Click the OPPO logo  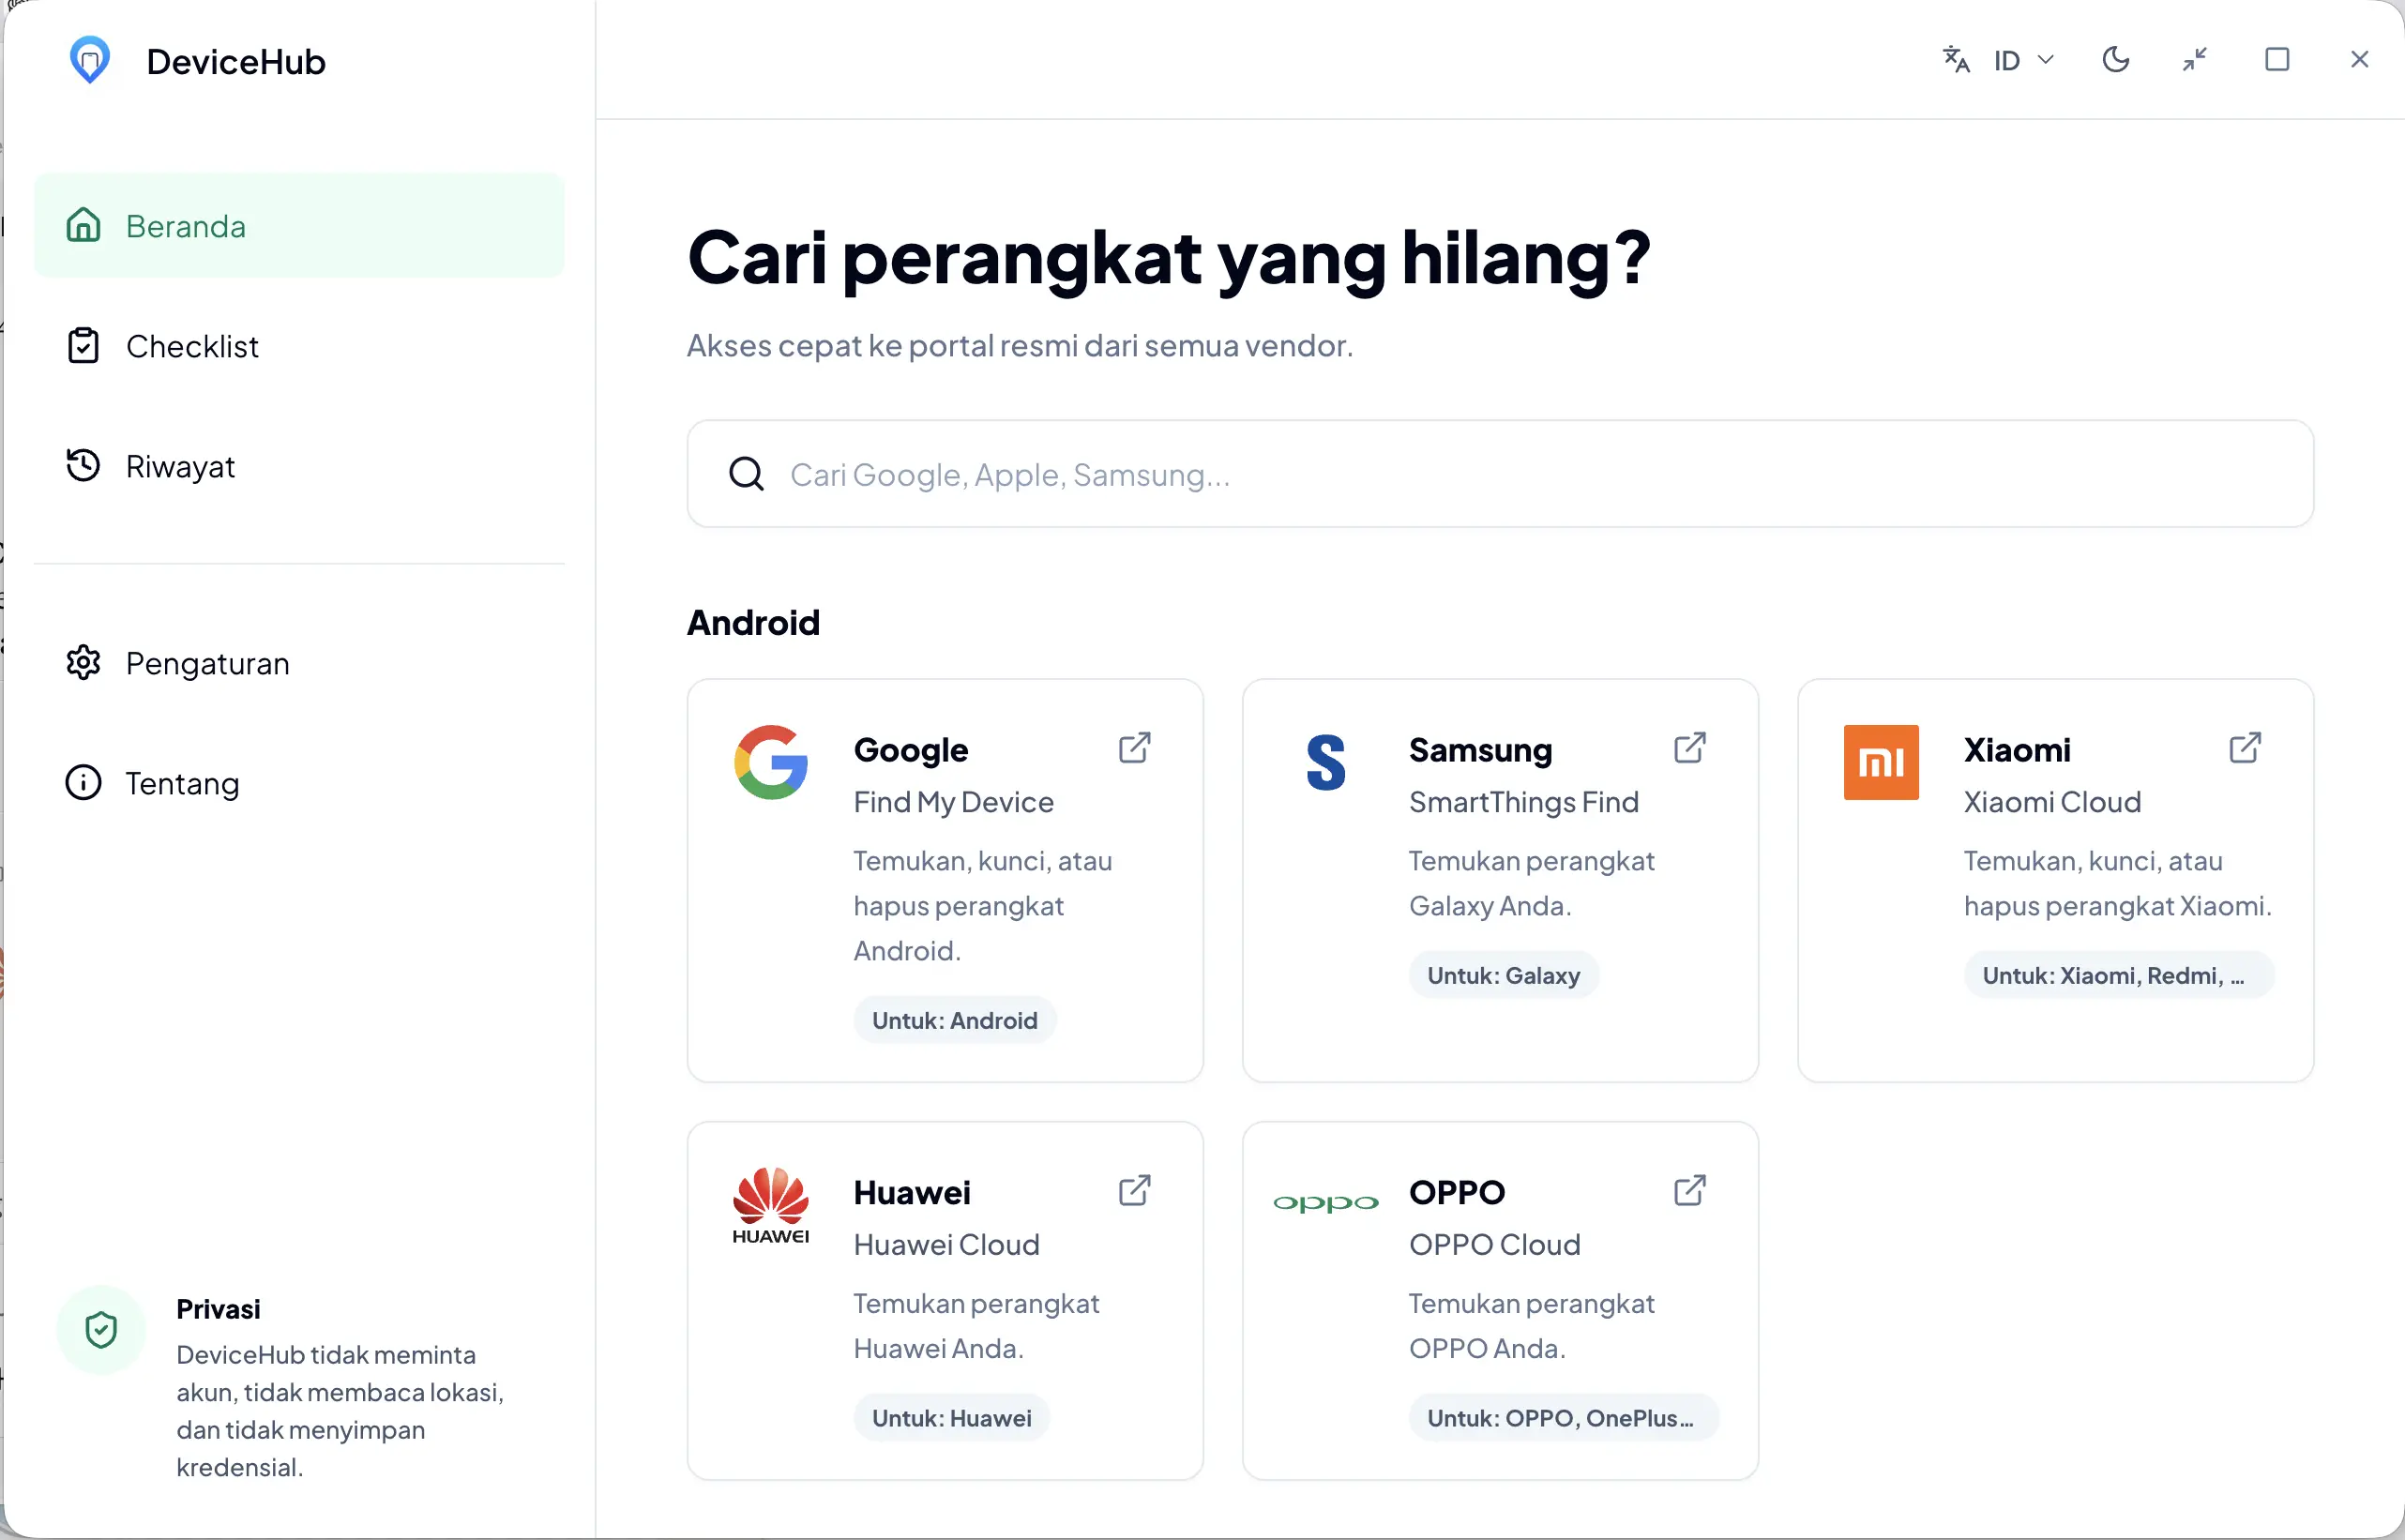pyautogui.click(x=1326, y=1203)
